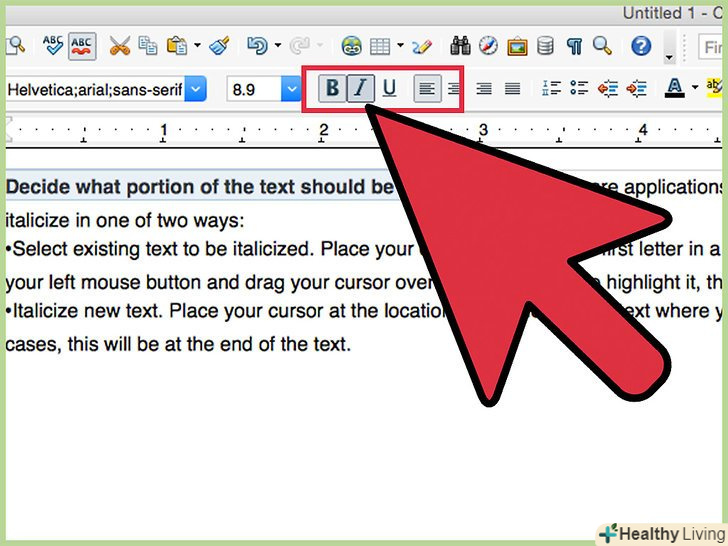Toggle the numbered list
This screenshot has height=546, width=728.
point(551,88)
